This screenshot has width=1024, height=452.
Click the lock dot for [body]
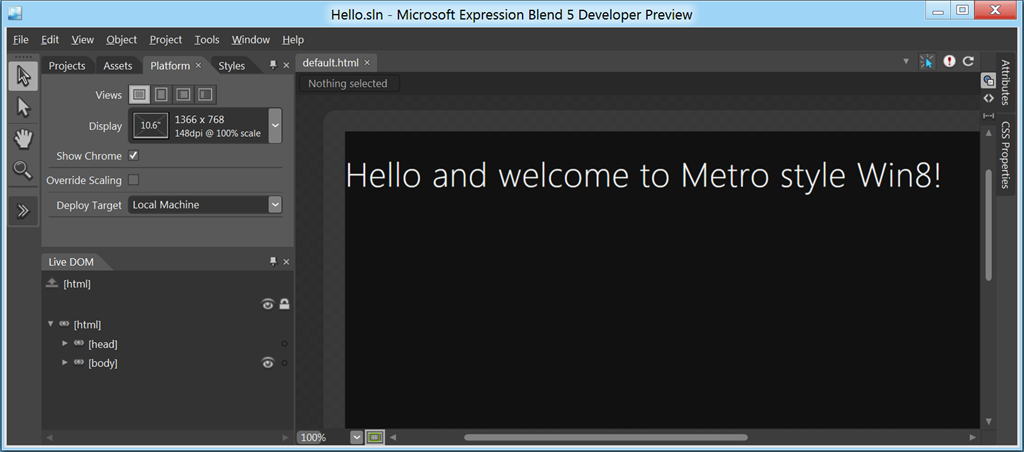(285, 363)
